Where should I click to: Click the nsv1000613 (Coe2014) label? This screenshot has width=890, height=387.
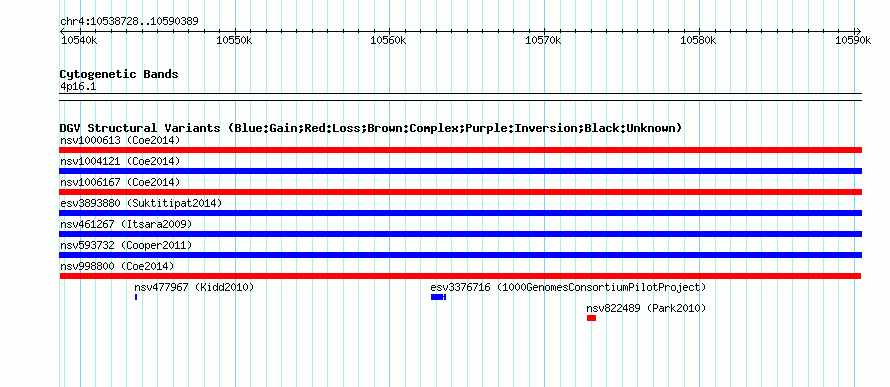[120, 140]
